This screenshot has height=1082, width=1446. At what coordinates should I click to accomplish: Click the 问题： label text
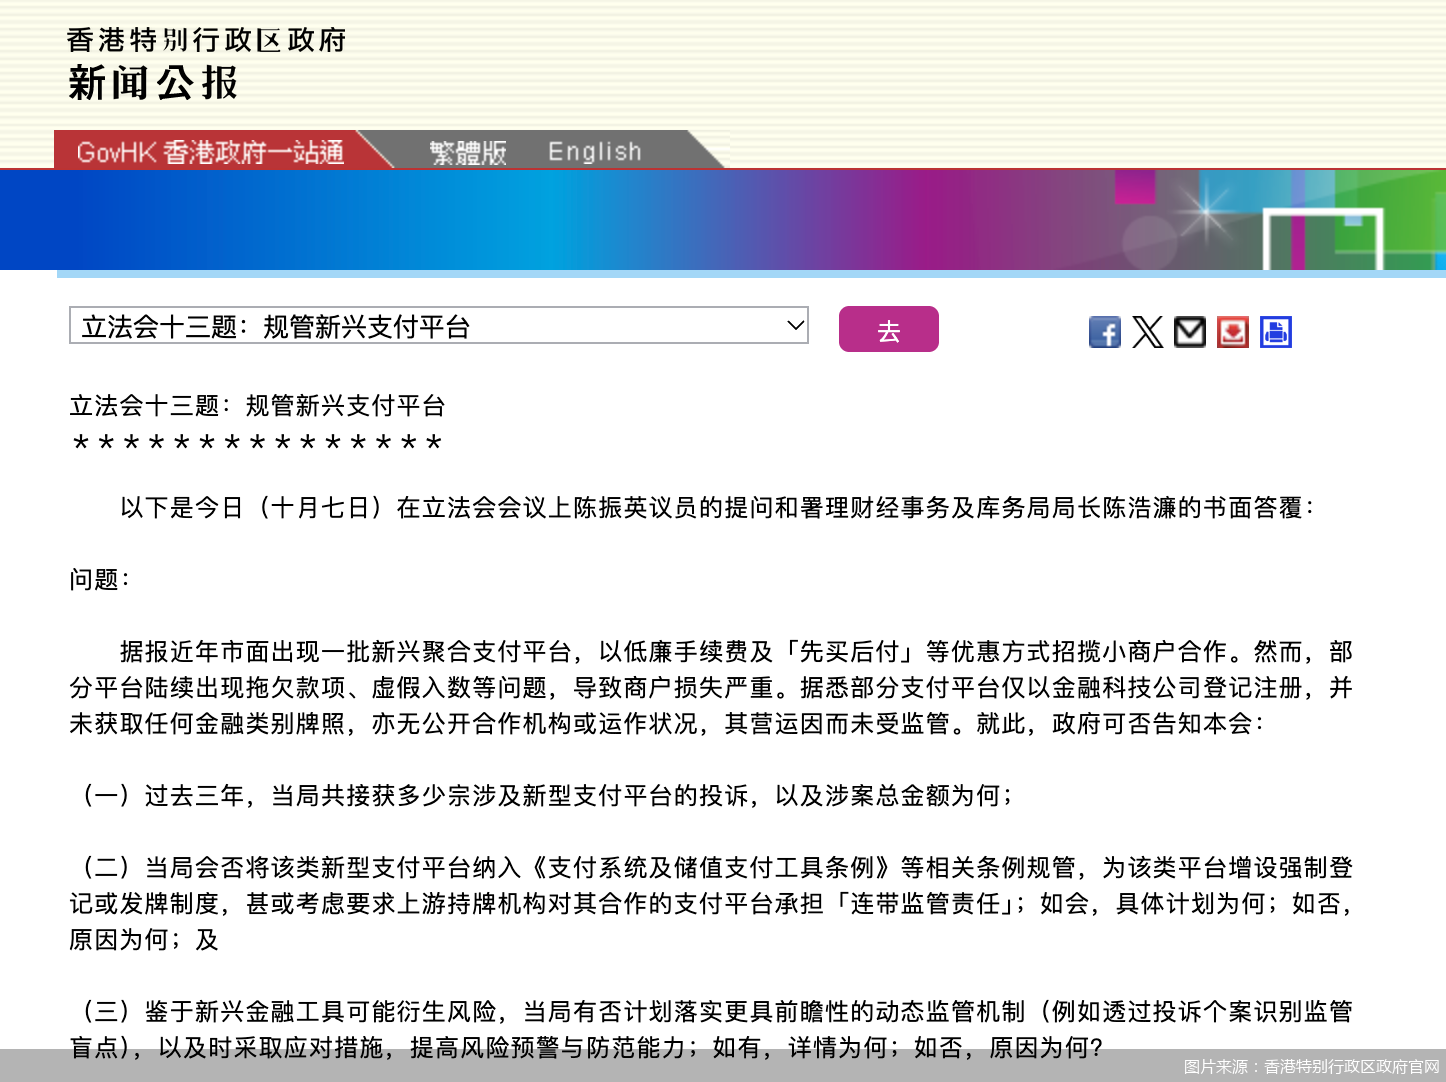[100, 580]
